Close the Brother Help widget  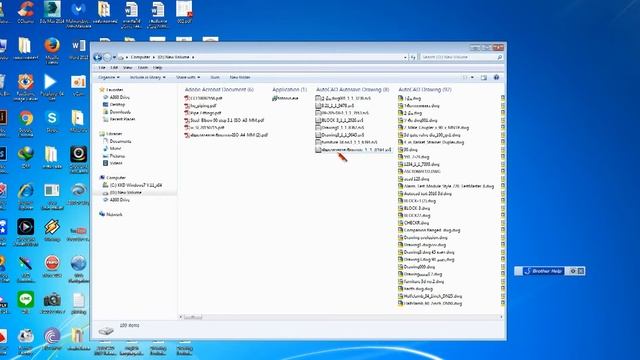coord(581,271)
